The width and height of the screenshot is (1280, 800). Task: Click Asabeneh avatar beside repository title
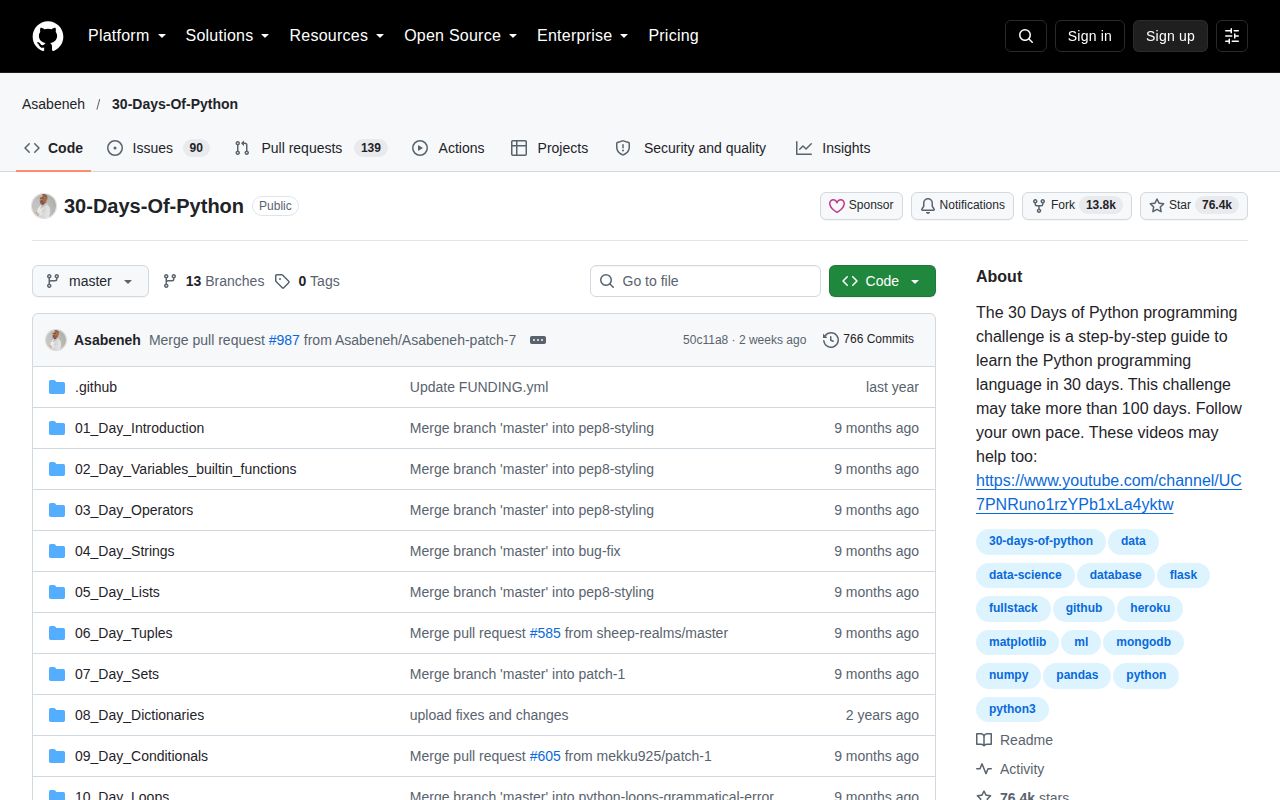[x=44, y=206]
